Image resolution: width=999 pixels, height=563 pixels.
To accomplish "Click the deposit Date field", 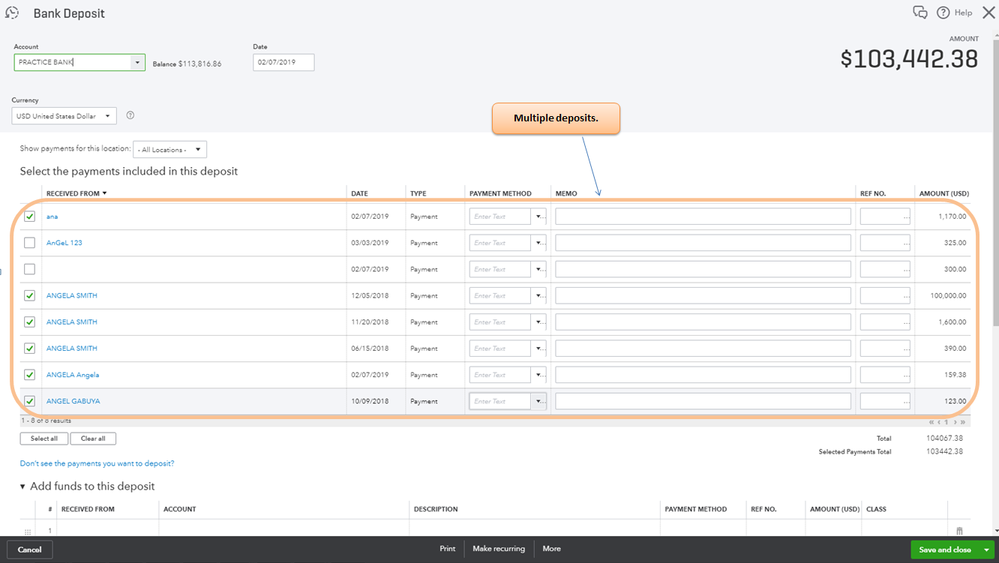I will tap(284, 62).
